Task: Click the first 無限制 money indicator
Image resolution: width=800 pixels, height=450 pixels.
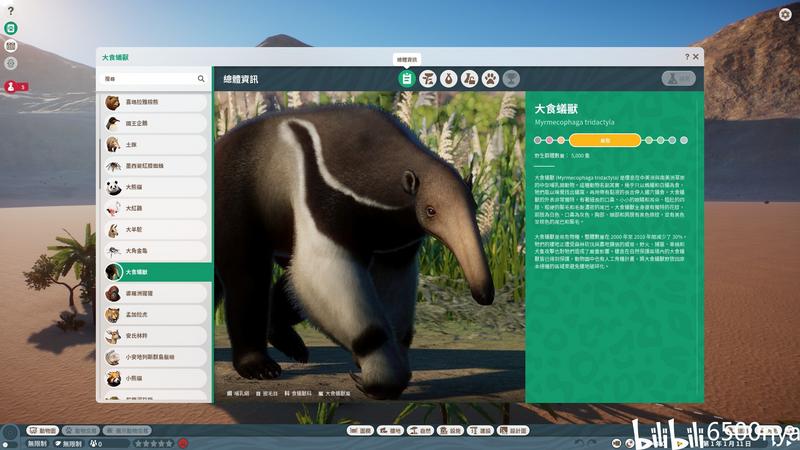Action: pyautogui.click(x=37, y=443)
